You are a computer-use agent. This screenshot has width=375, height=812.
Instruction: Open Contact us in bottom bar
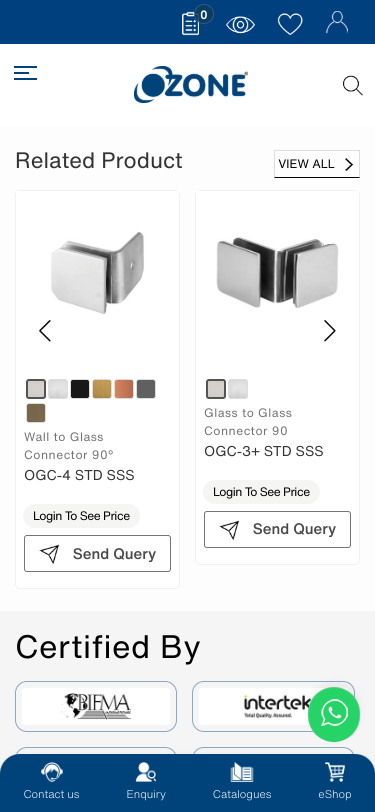click(x=51, y=781)
